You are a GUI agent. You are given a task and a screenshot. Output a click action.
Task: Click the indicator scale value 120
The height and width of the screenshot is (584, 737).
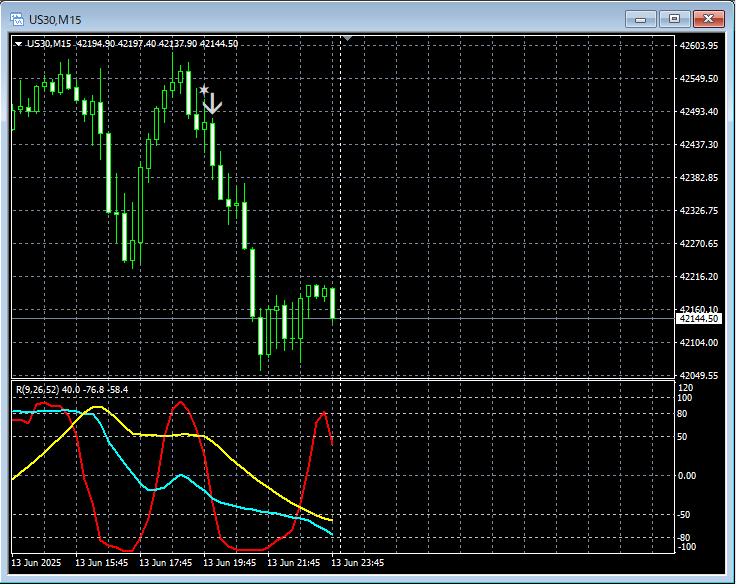pos(685,387)
